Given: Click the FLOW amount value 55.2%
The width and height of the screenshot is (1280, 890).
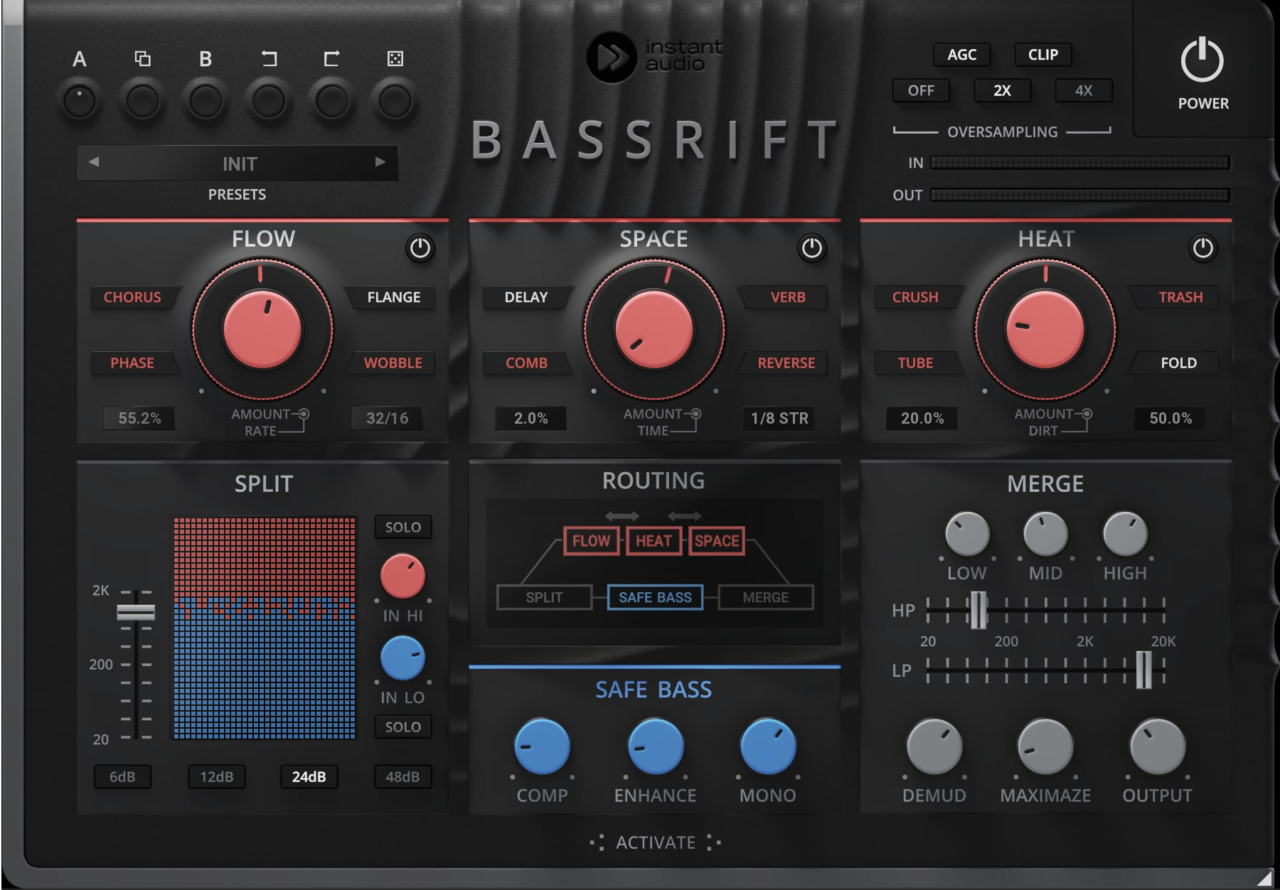Looking at the screenshot, I should tap(139, 419).
